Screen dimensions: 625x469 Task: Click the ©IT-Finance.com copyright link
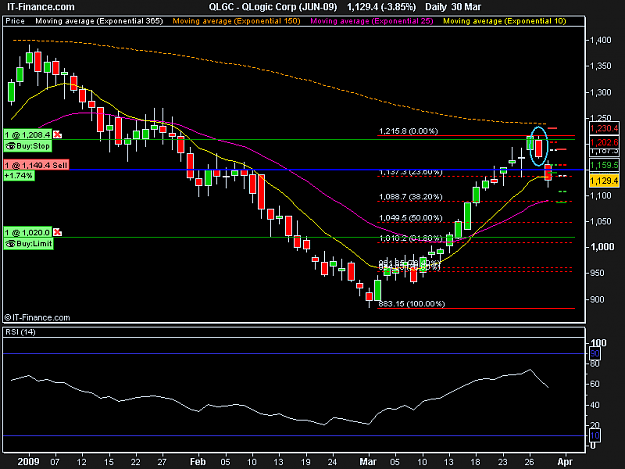[x=37, y=318]
